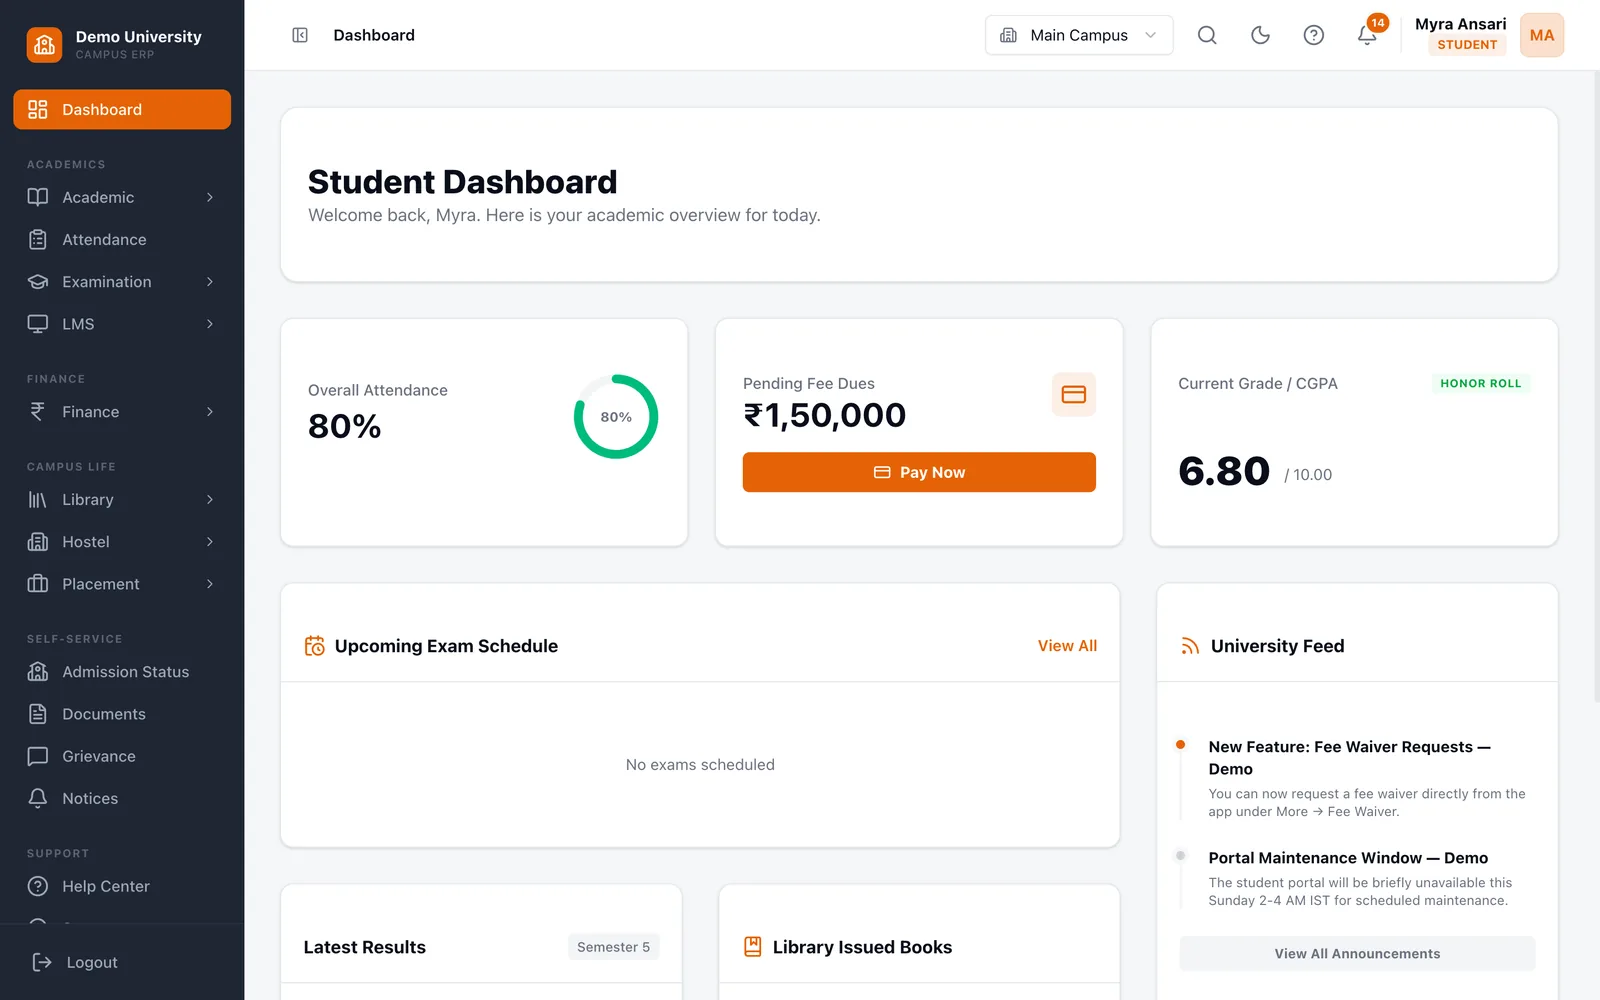Click View All Announcements button

point(1357,954)
